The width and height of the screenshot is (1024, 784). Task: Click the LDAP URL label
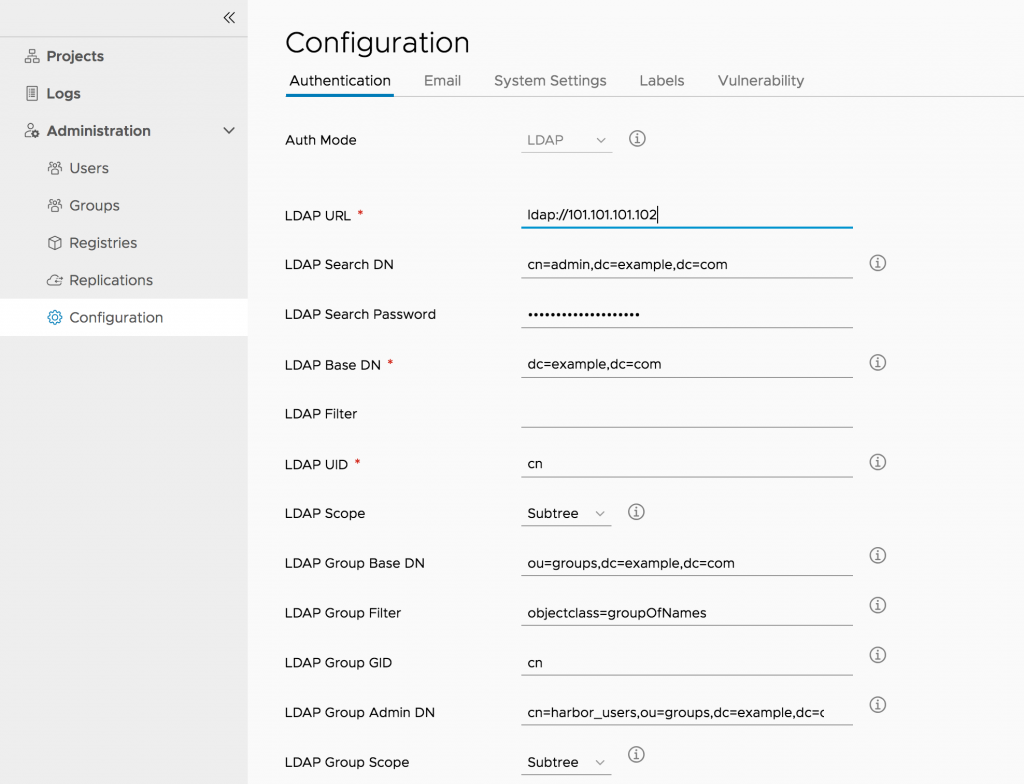[x=317, y=216]
